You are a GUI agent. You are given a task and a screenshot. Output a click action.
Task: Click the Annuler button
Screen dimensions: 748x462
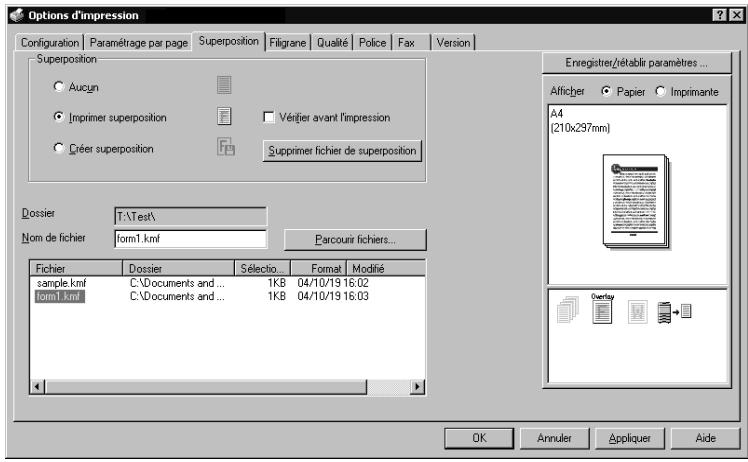tap(554, 438)
